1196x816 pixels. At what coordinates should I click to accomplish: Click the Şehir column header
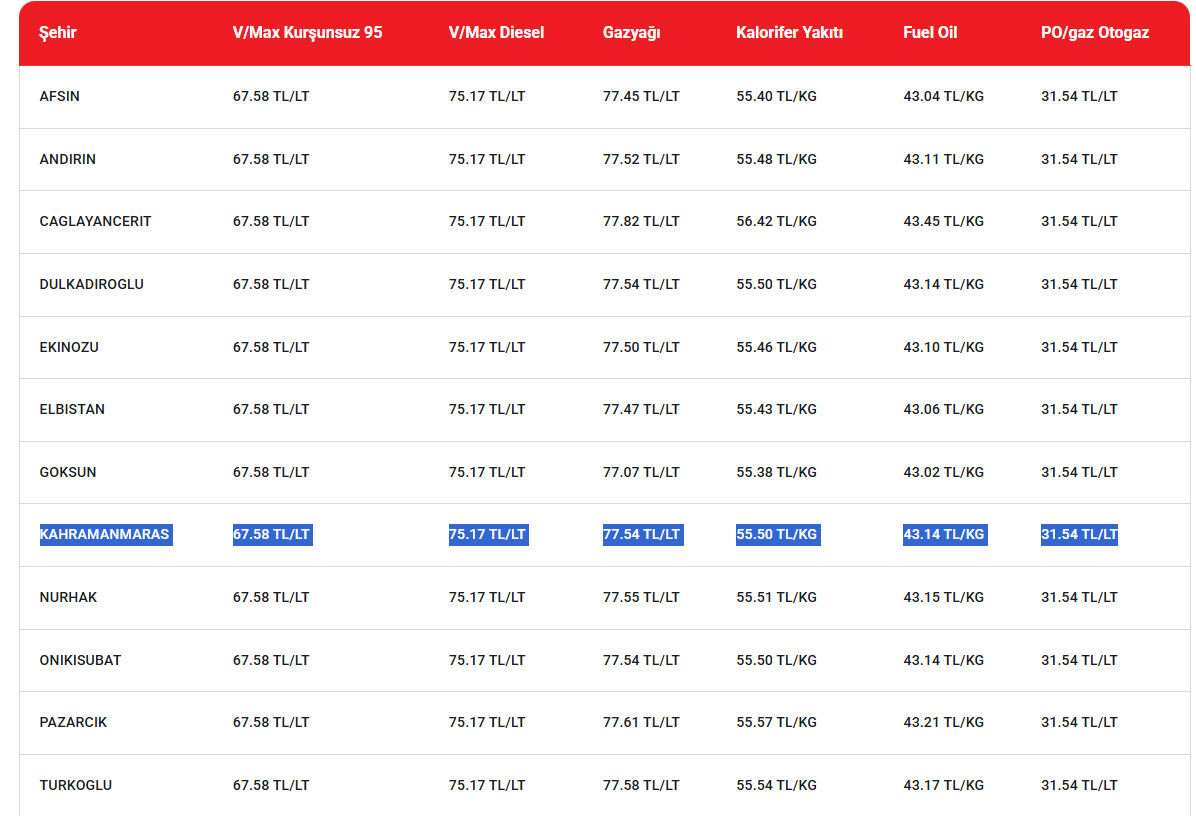click(x=58, y=33)
